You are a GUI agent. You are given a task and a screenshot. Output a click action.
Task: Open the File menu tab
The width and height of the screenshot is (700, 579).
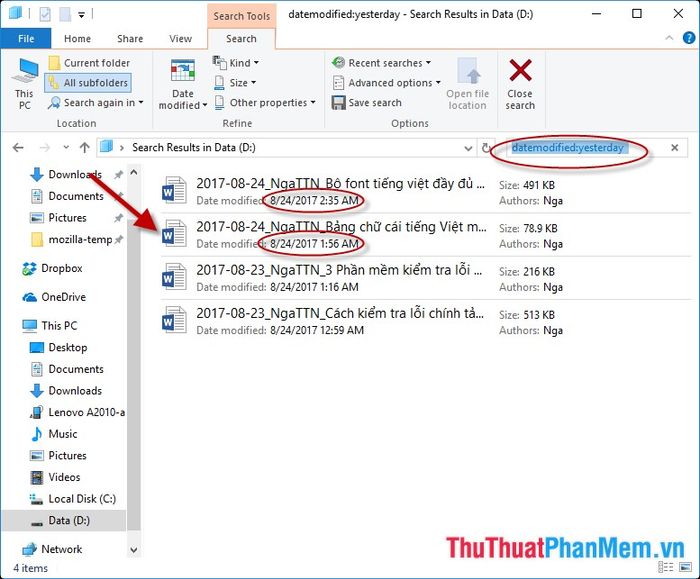26,39
